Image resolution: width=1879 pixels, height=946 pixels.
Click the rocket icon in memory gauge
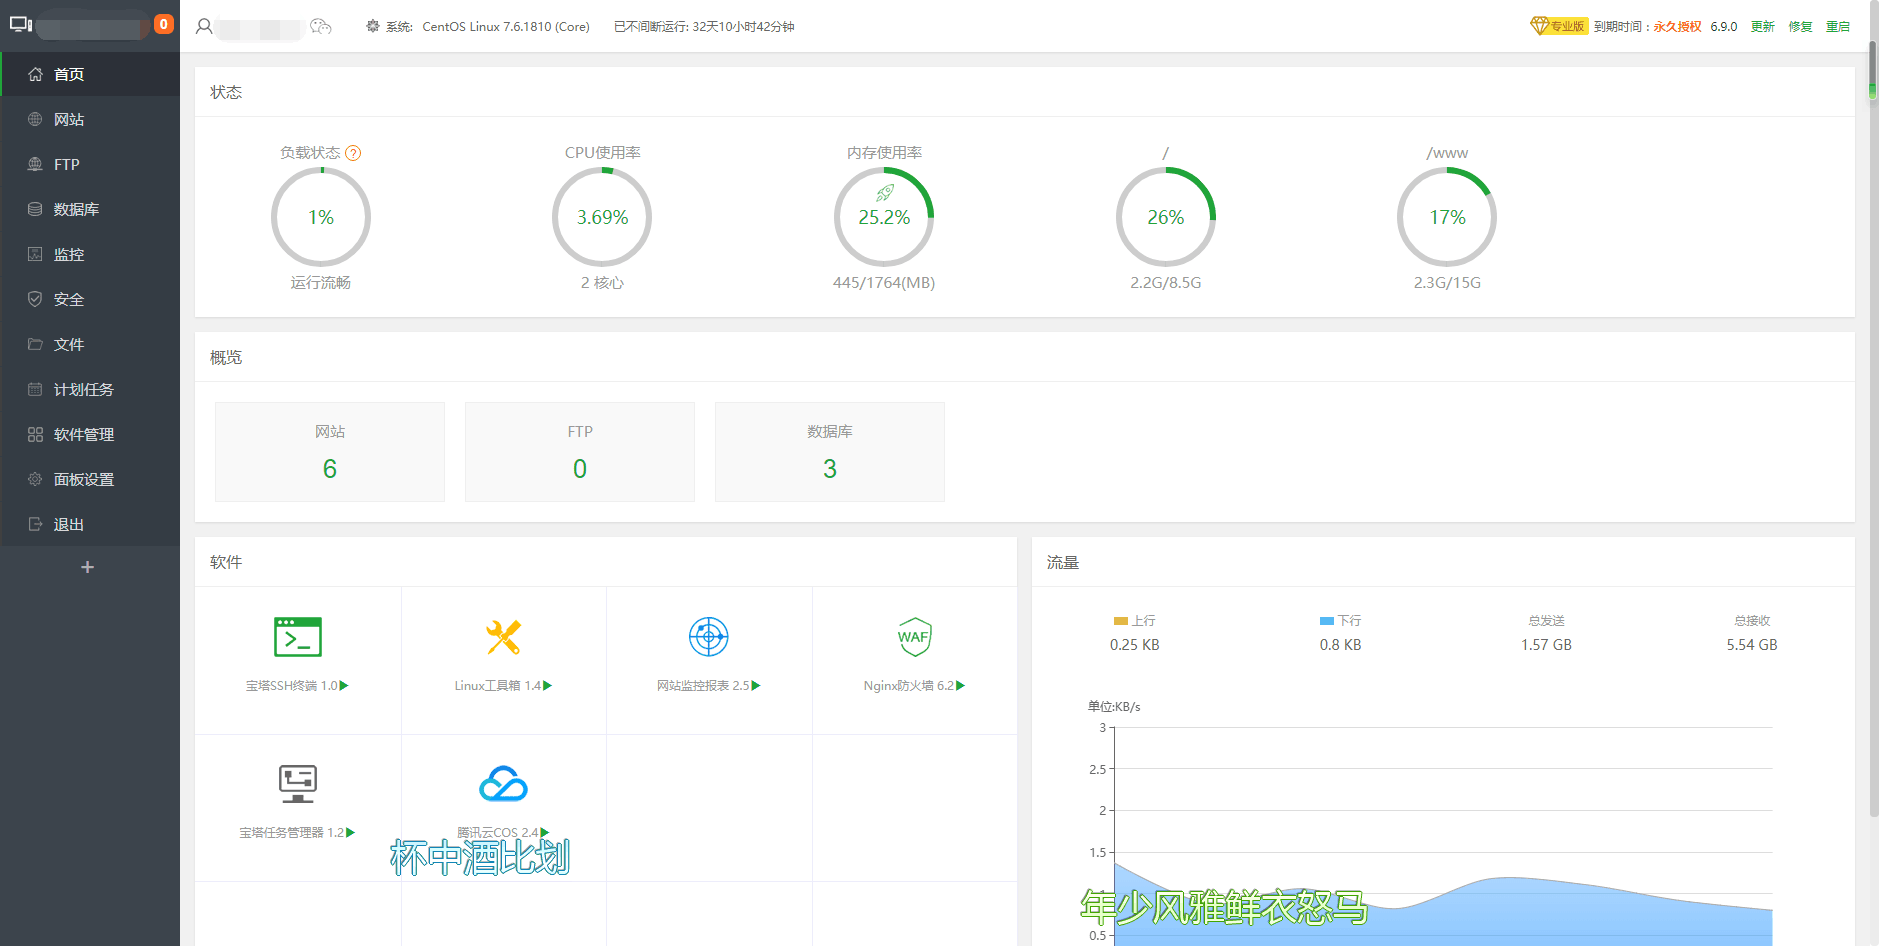pyautogui.click(x=885, y=193)
